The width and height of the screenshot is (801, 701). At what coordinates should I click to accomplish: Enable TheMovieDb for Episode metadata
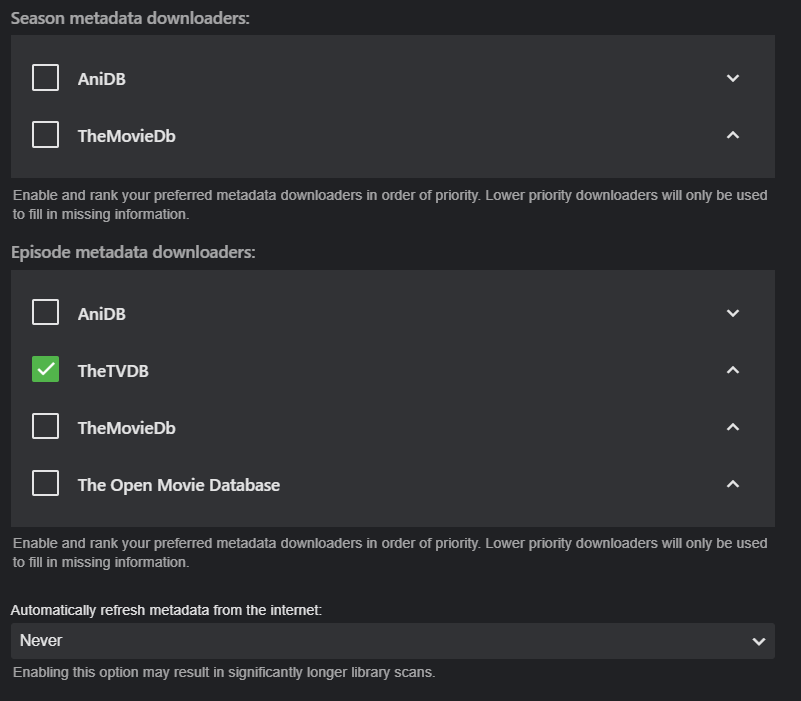coord(45,427)
